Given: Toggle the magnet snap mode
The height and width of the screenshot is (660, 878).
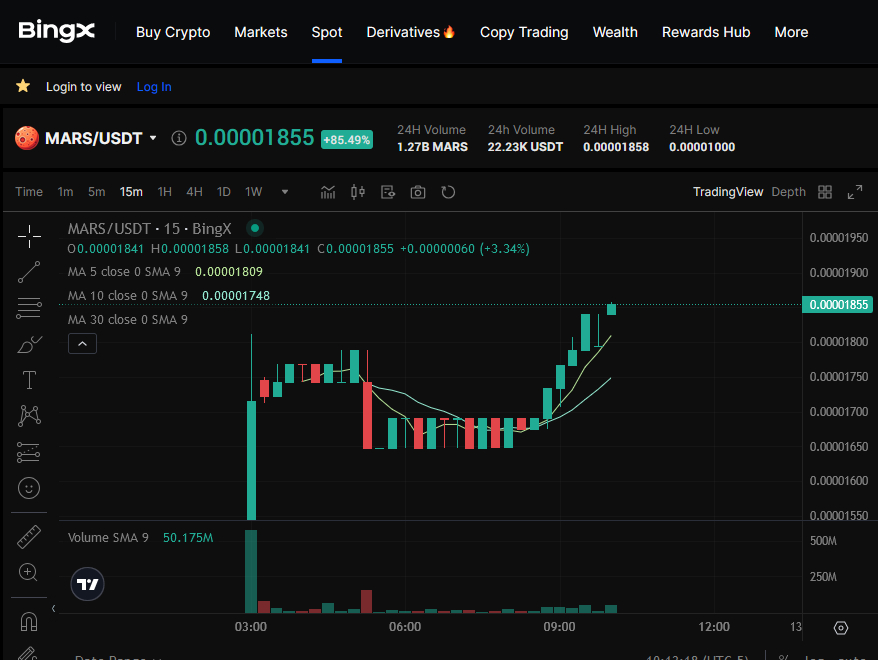Looking at the screenshot, I should (x=29, y=621).
